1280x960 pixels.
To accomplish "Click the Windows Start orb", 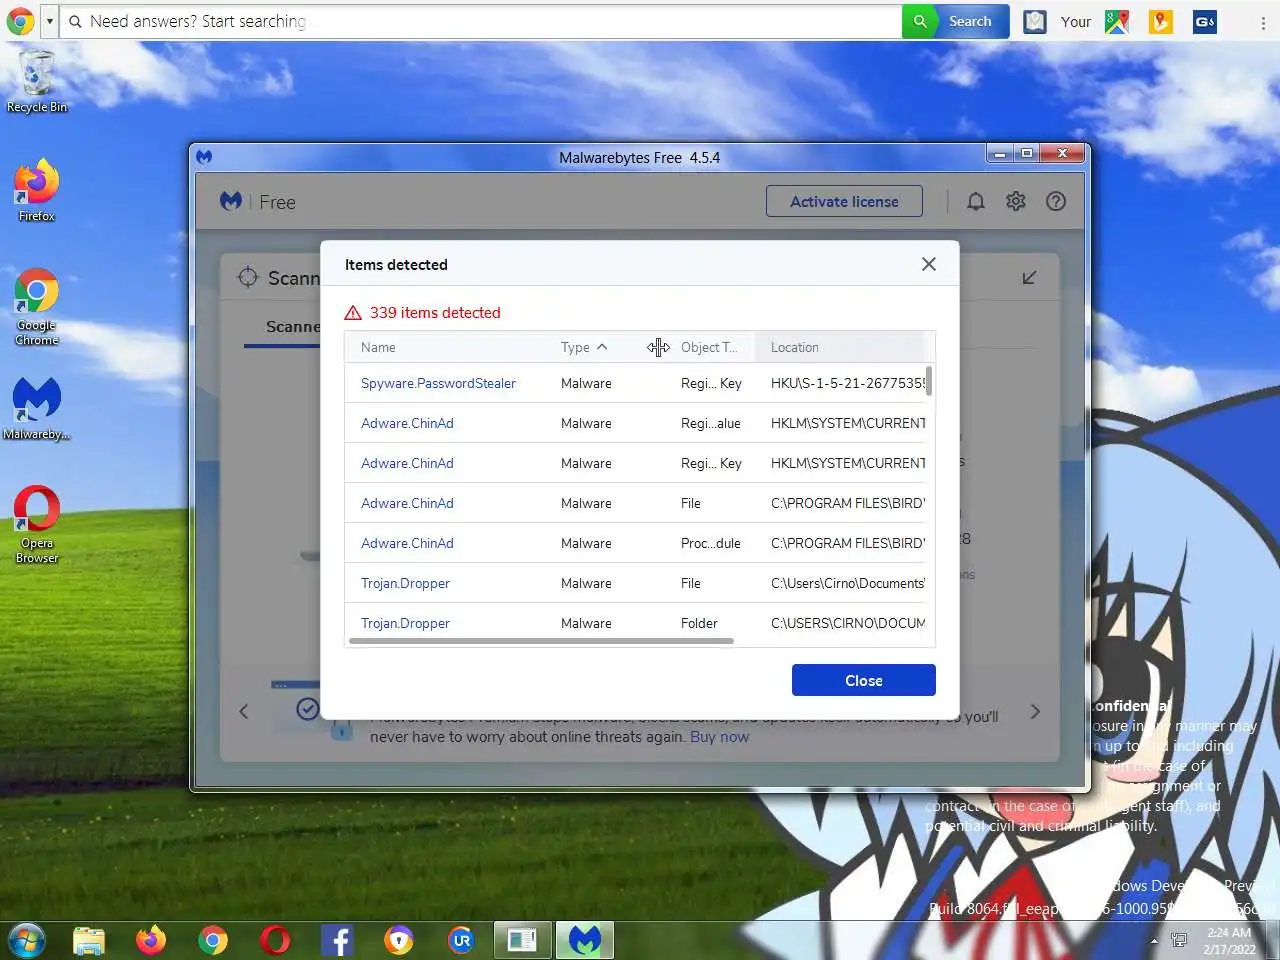I will [x=26, y=940].
